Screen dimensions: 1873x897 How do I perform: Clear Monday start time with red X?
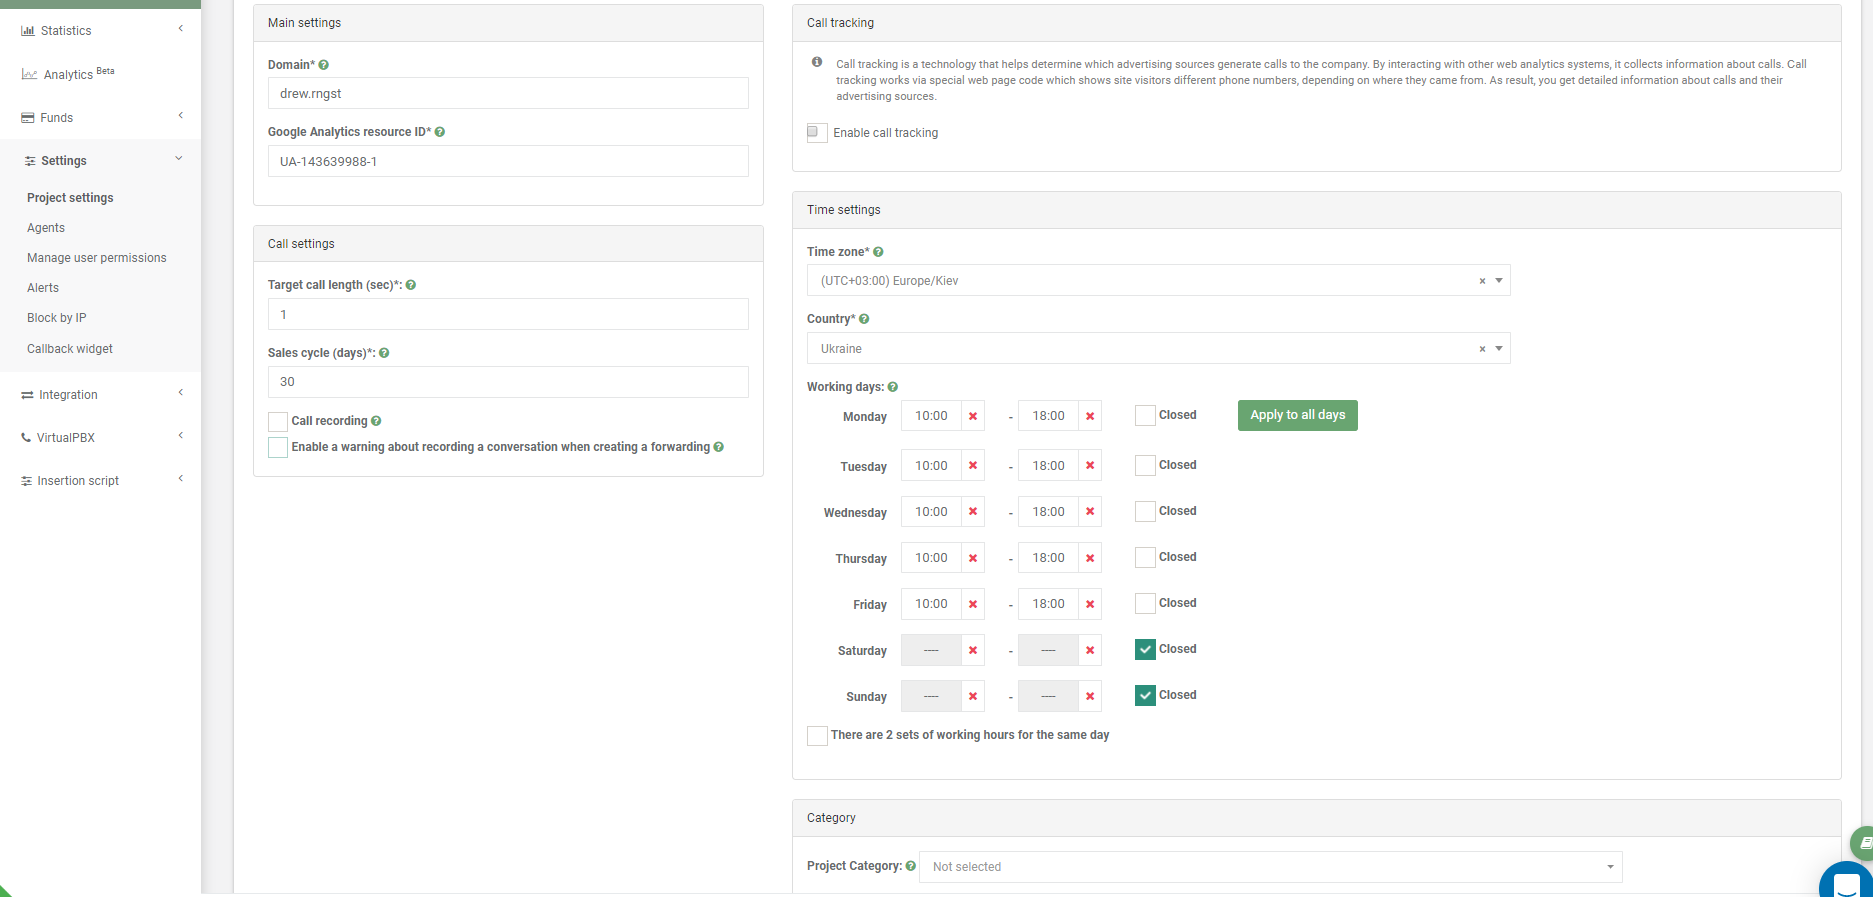(x=973, y=416)
